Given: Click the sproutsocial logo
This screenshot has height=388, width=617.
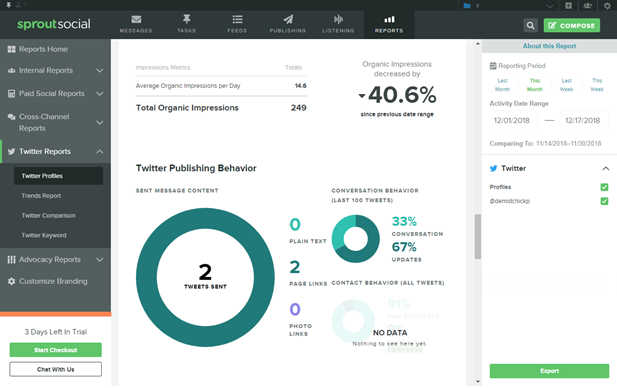Looking at the screenshot, I should coord(54,24).
